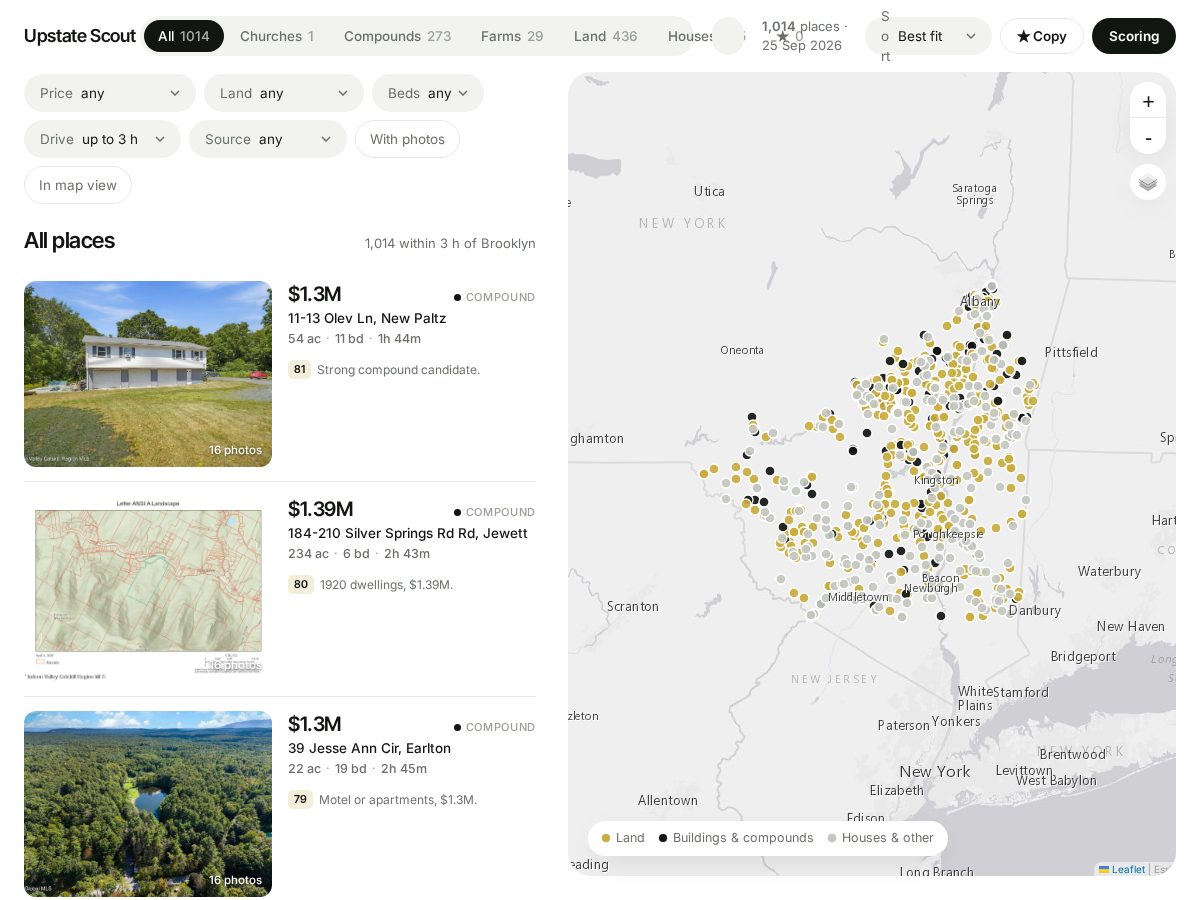The width and height of the screenshot is (1200, 900).
Task: Toggle the In map view filter
Action: coord(78,185)
